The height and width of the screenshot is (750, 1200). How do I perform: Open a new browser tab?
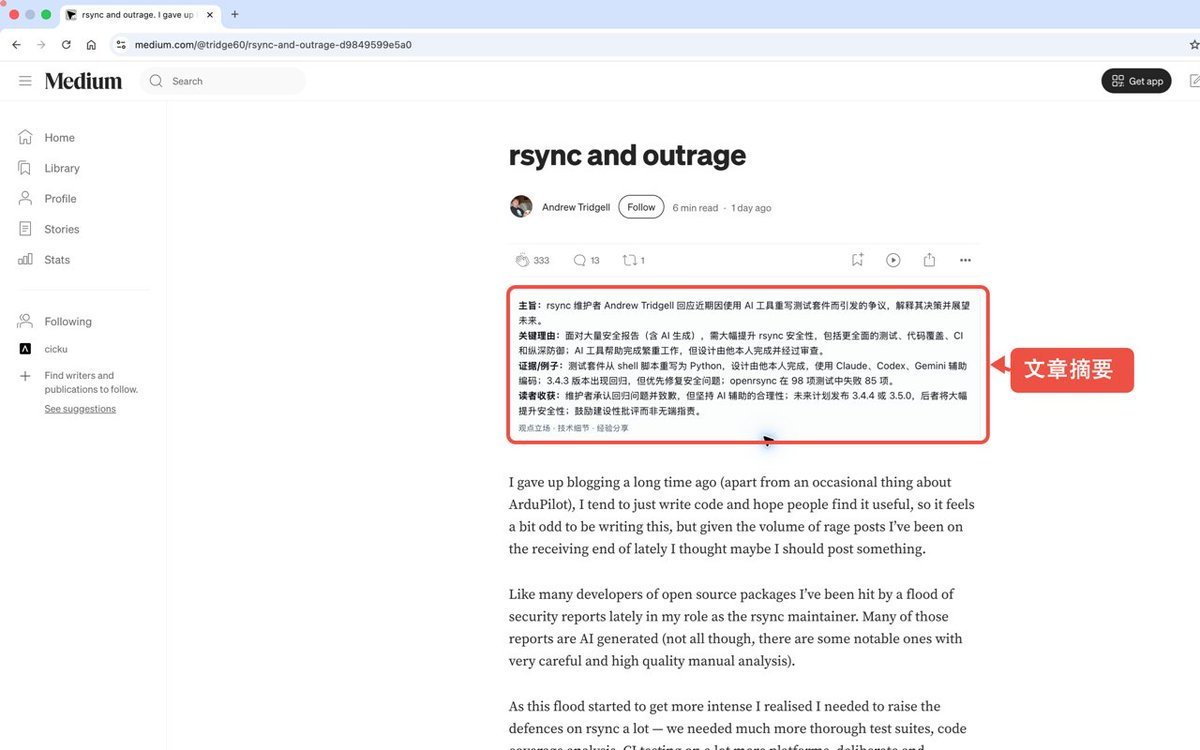coord(235,15)
